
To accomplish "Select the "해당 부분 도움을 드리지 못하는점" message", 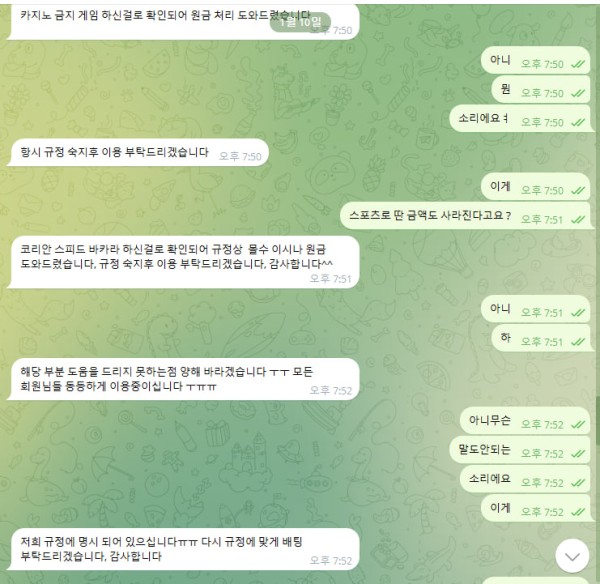I will tap(184, 379).
